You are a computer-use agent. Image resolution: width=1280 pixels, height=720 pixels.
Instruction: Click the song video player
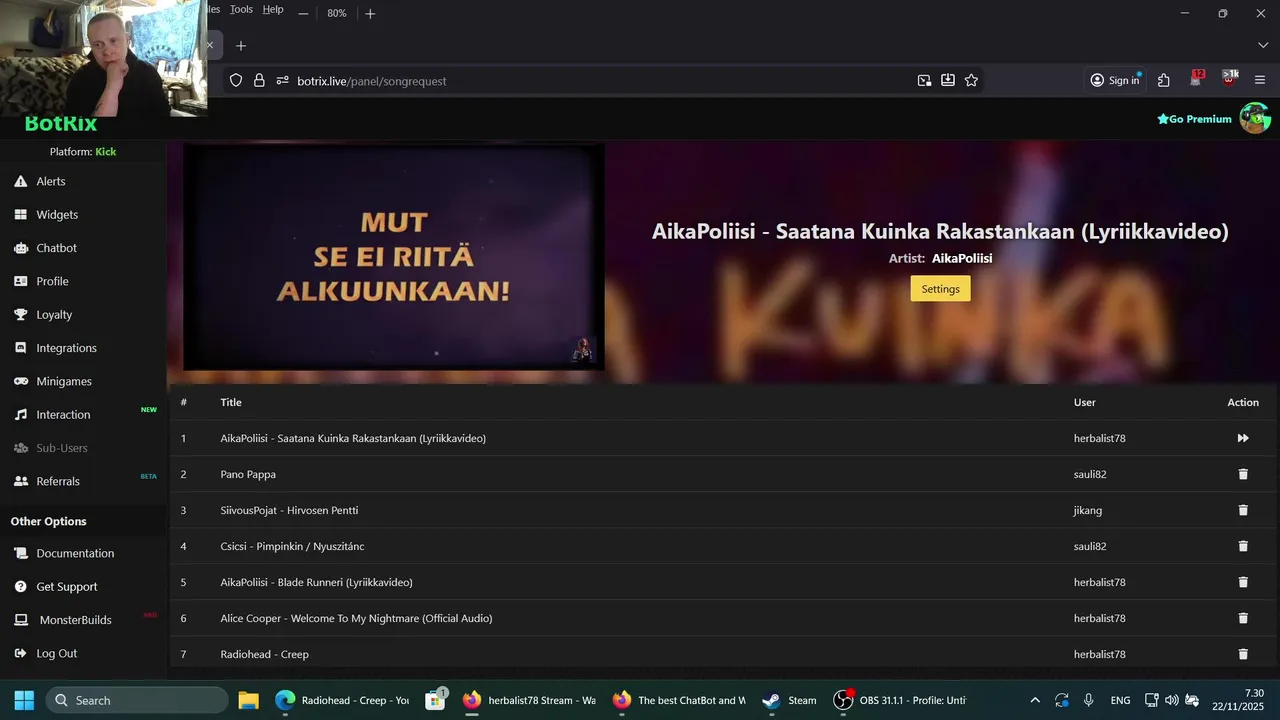tap(394, 257)
